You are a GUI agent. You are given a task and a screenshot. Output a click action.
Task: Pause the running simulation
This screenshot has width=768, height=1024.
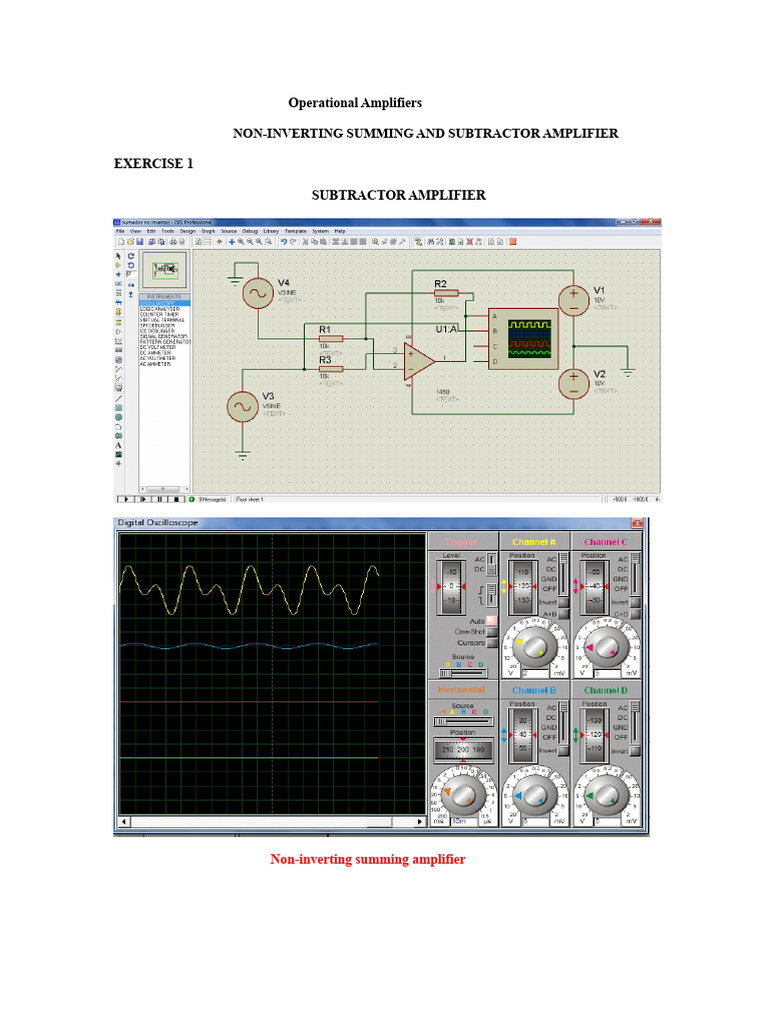click(159, 500)
